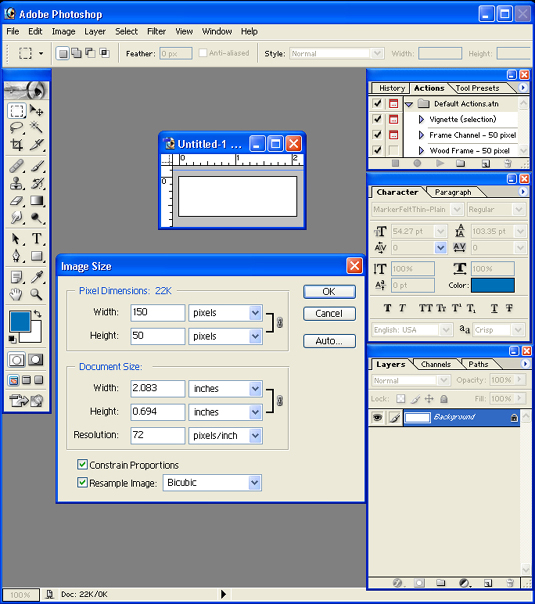Toggle Anti-aliased checkbox in options bar
Viewport: 535px width, 604px height.
(203, 53)
